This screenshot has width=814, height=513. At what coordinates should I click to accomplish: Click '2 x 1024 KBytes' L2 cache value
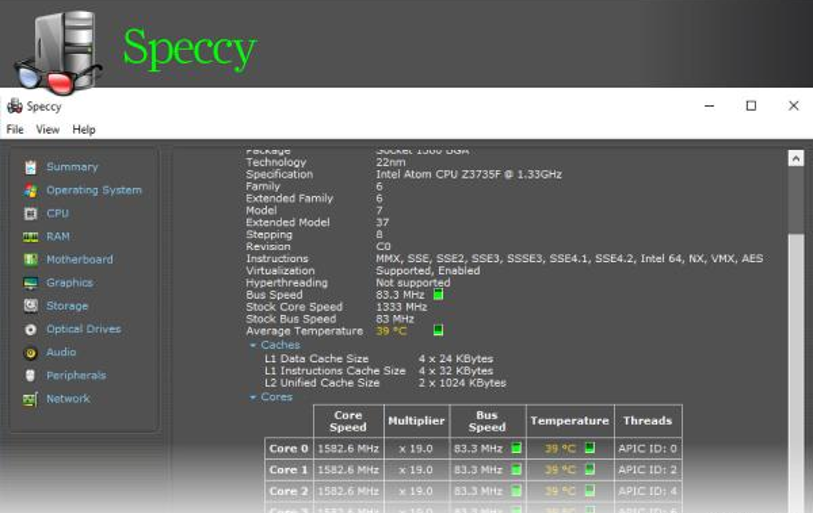pos(462,383)
